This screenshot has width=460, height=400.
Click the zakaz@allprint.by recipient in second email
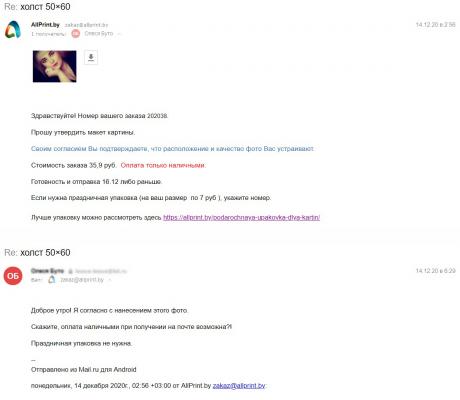pyautogui.click(x=82, y=280)
